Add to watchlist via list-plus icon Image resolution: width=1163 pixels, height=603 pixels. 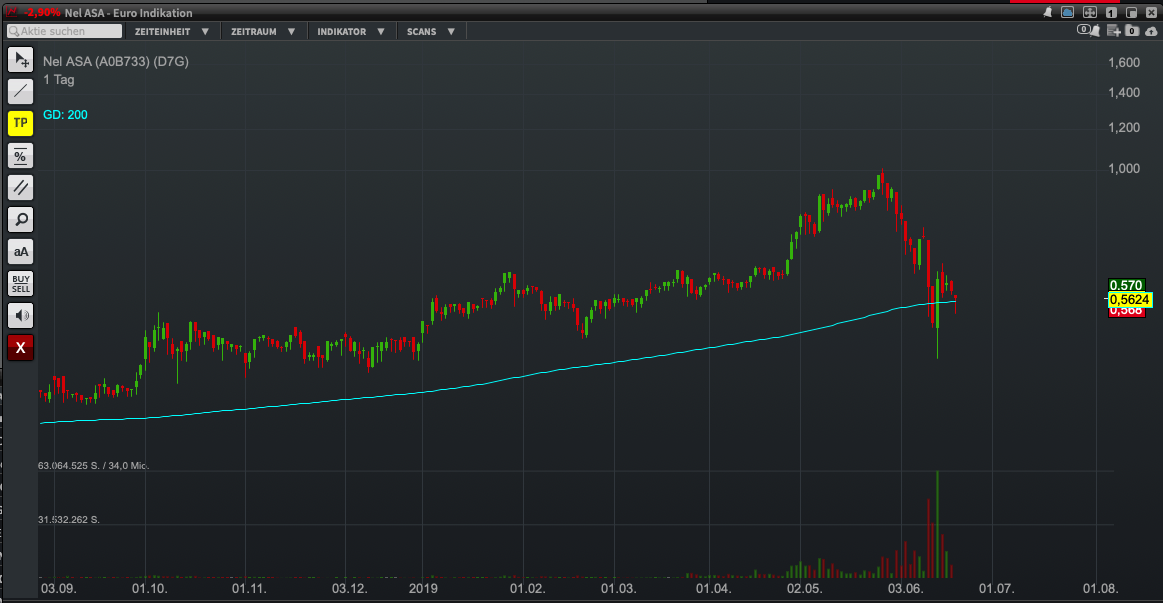[1113, 30]
